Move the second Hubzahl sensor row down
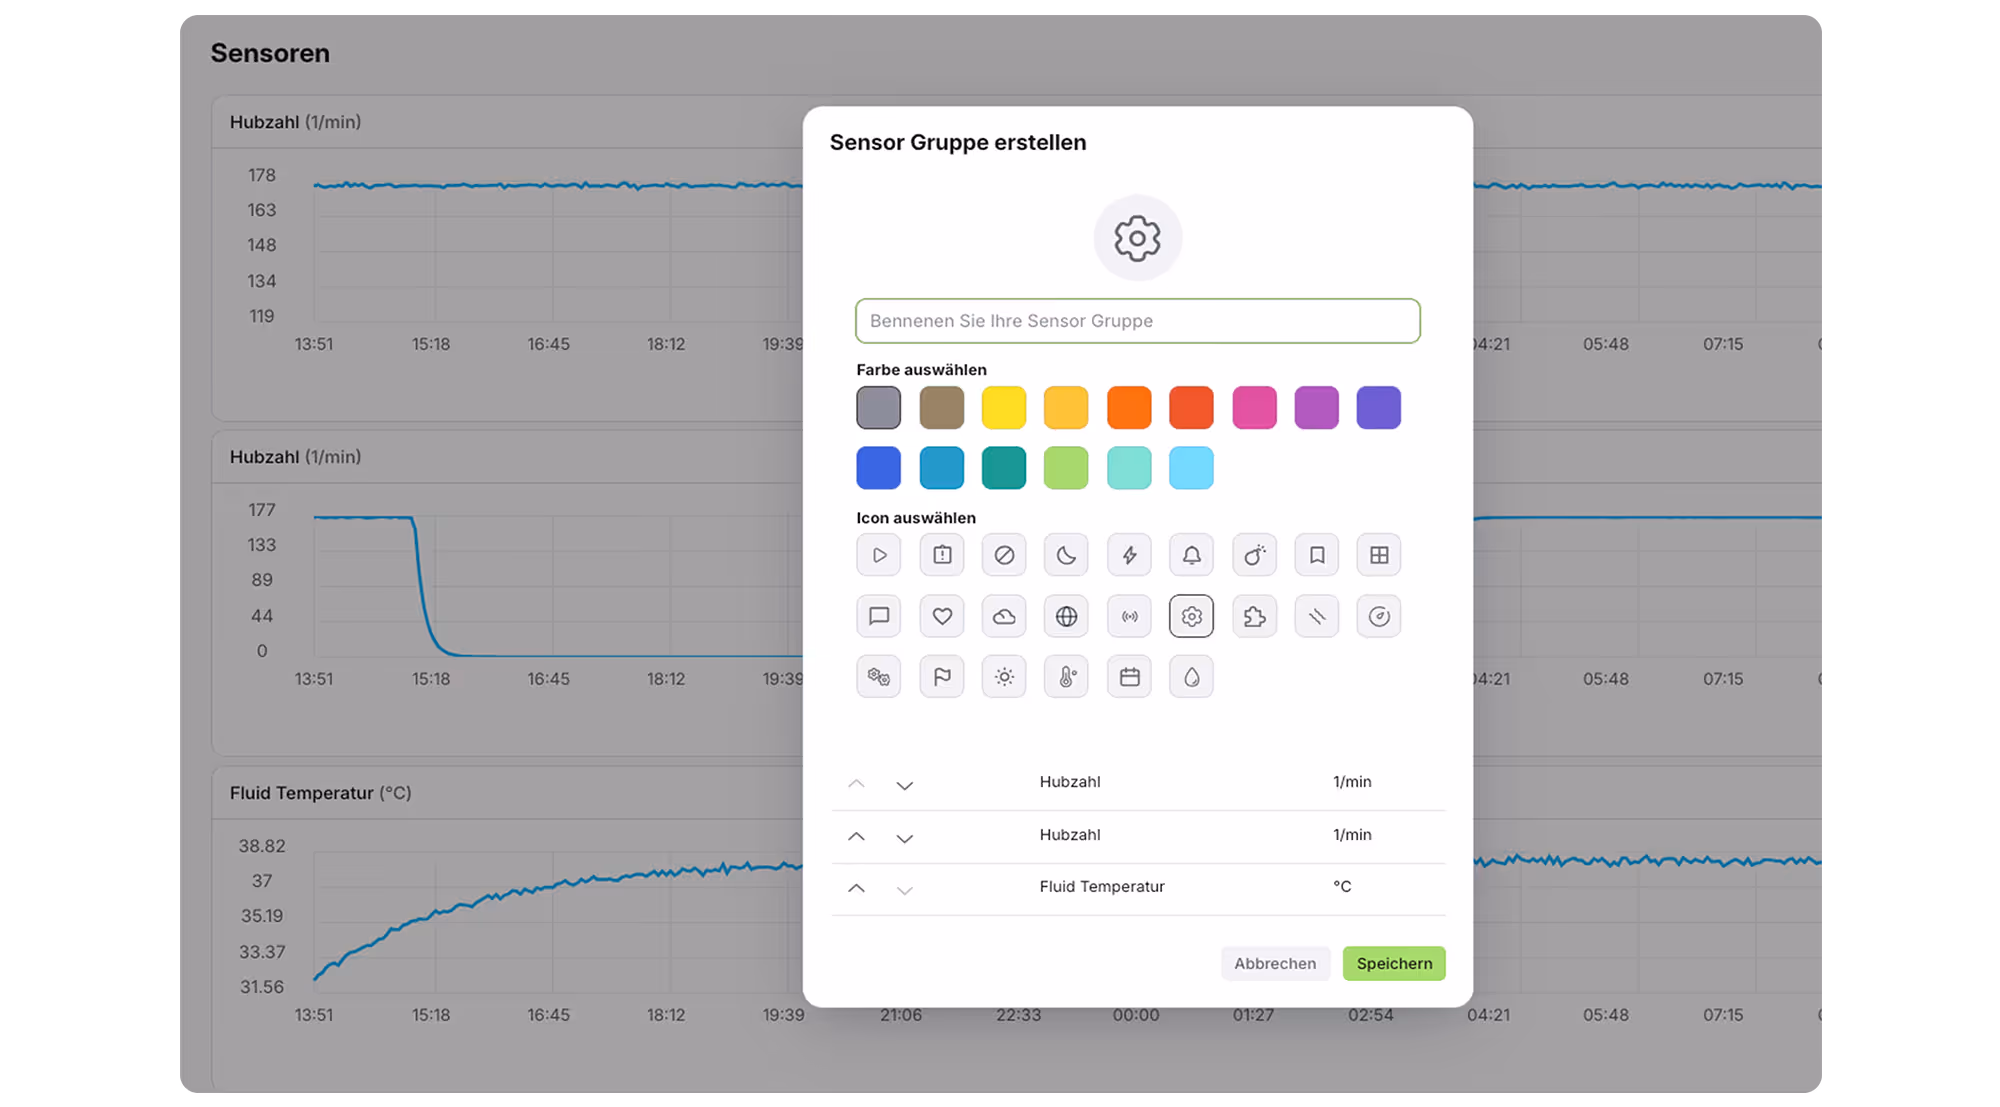 pos(904,838)
